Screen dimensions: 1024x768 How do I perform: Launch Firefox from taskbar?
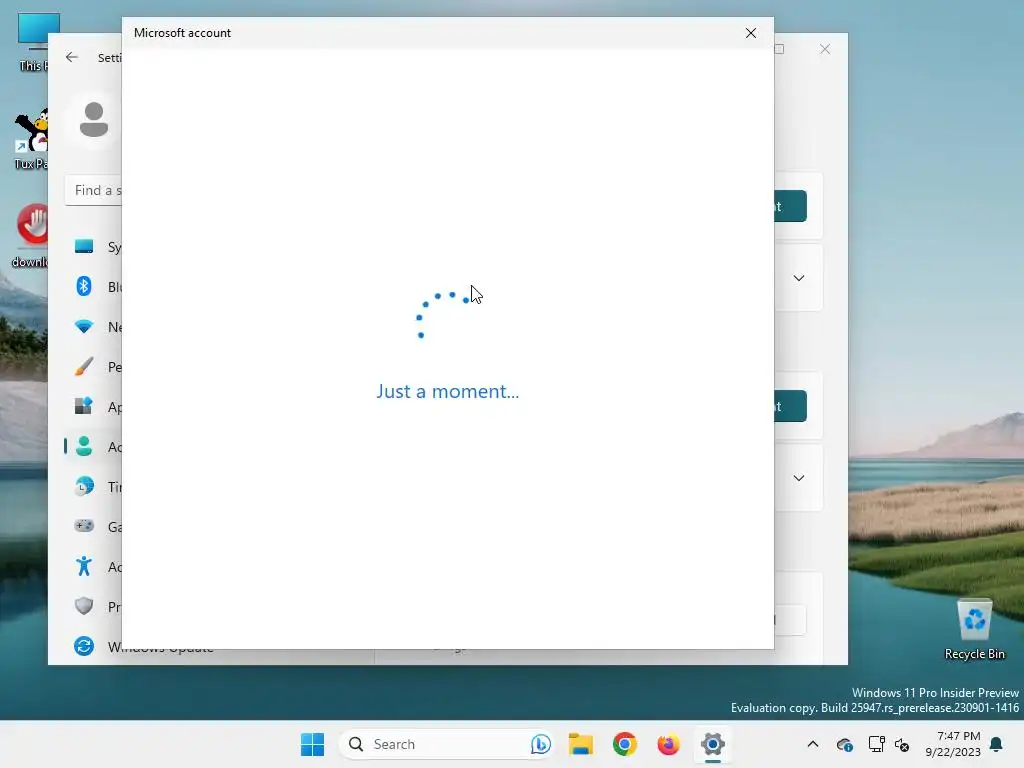668,744
